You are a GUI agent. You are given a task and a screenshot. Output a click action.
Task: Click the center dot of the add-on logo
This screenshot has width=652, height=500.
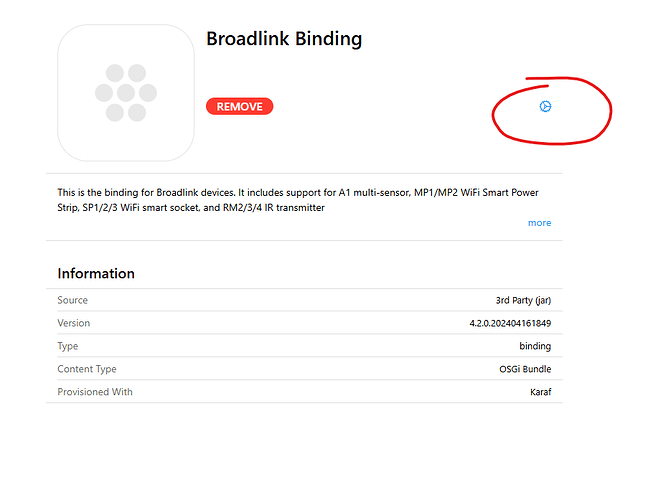pyautogui.click(x=126, y=93)
